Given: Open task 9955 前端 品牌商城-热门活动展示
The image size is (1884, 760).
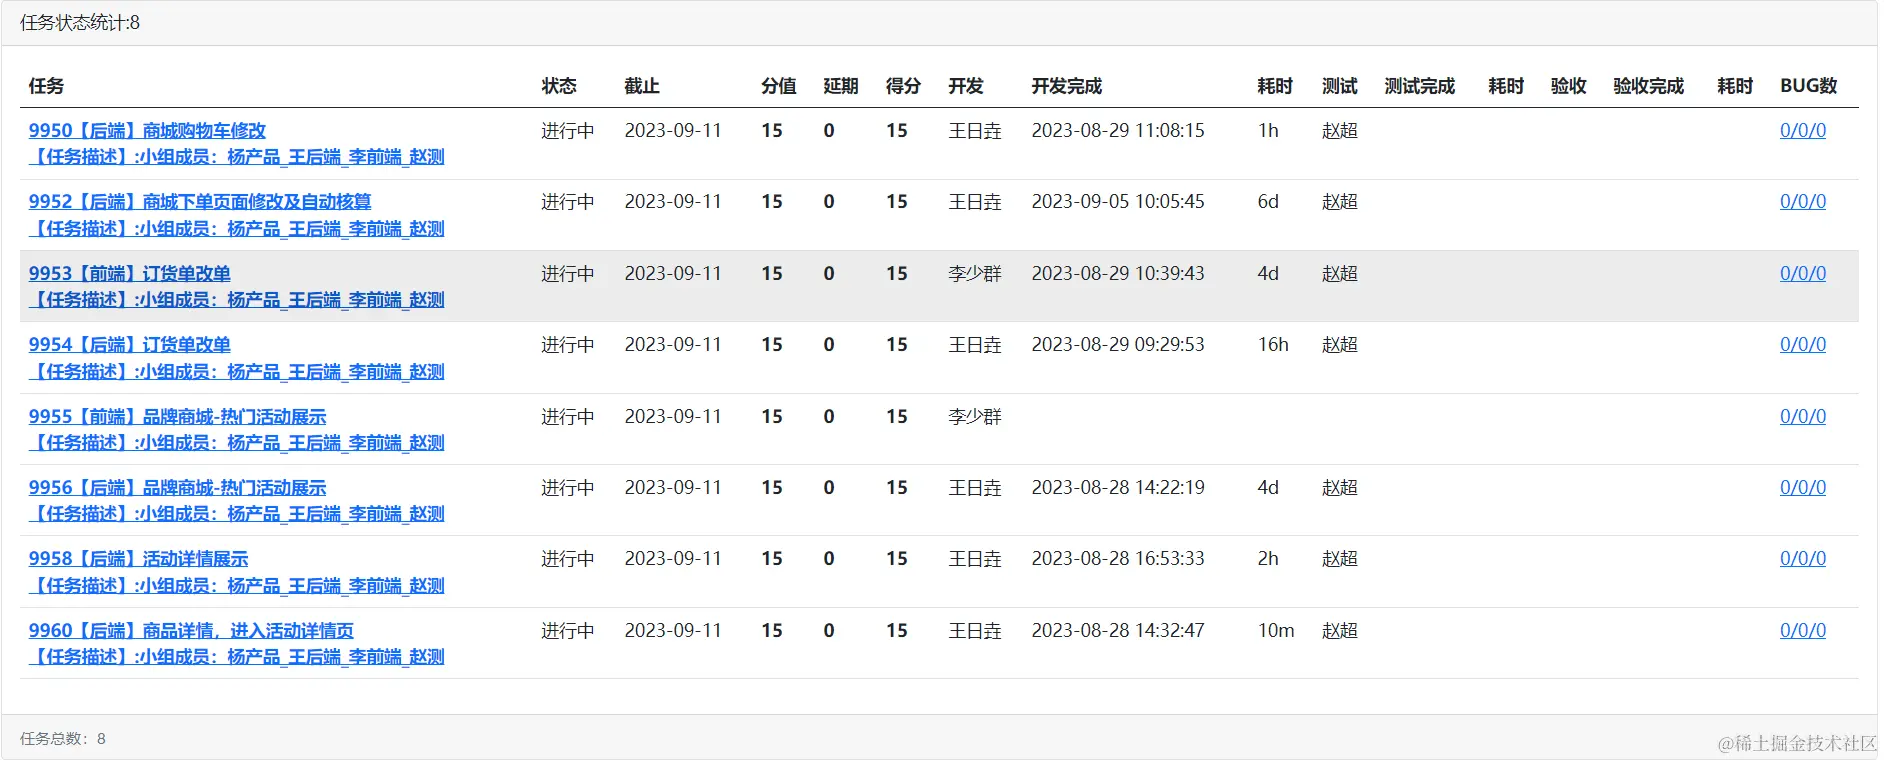Looking at the screenshot, I should 178,417.
